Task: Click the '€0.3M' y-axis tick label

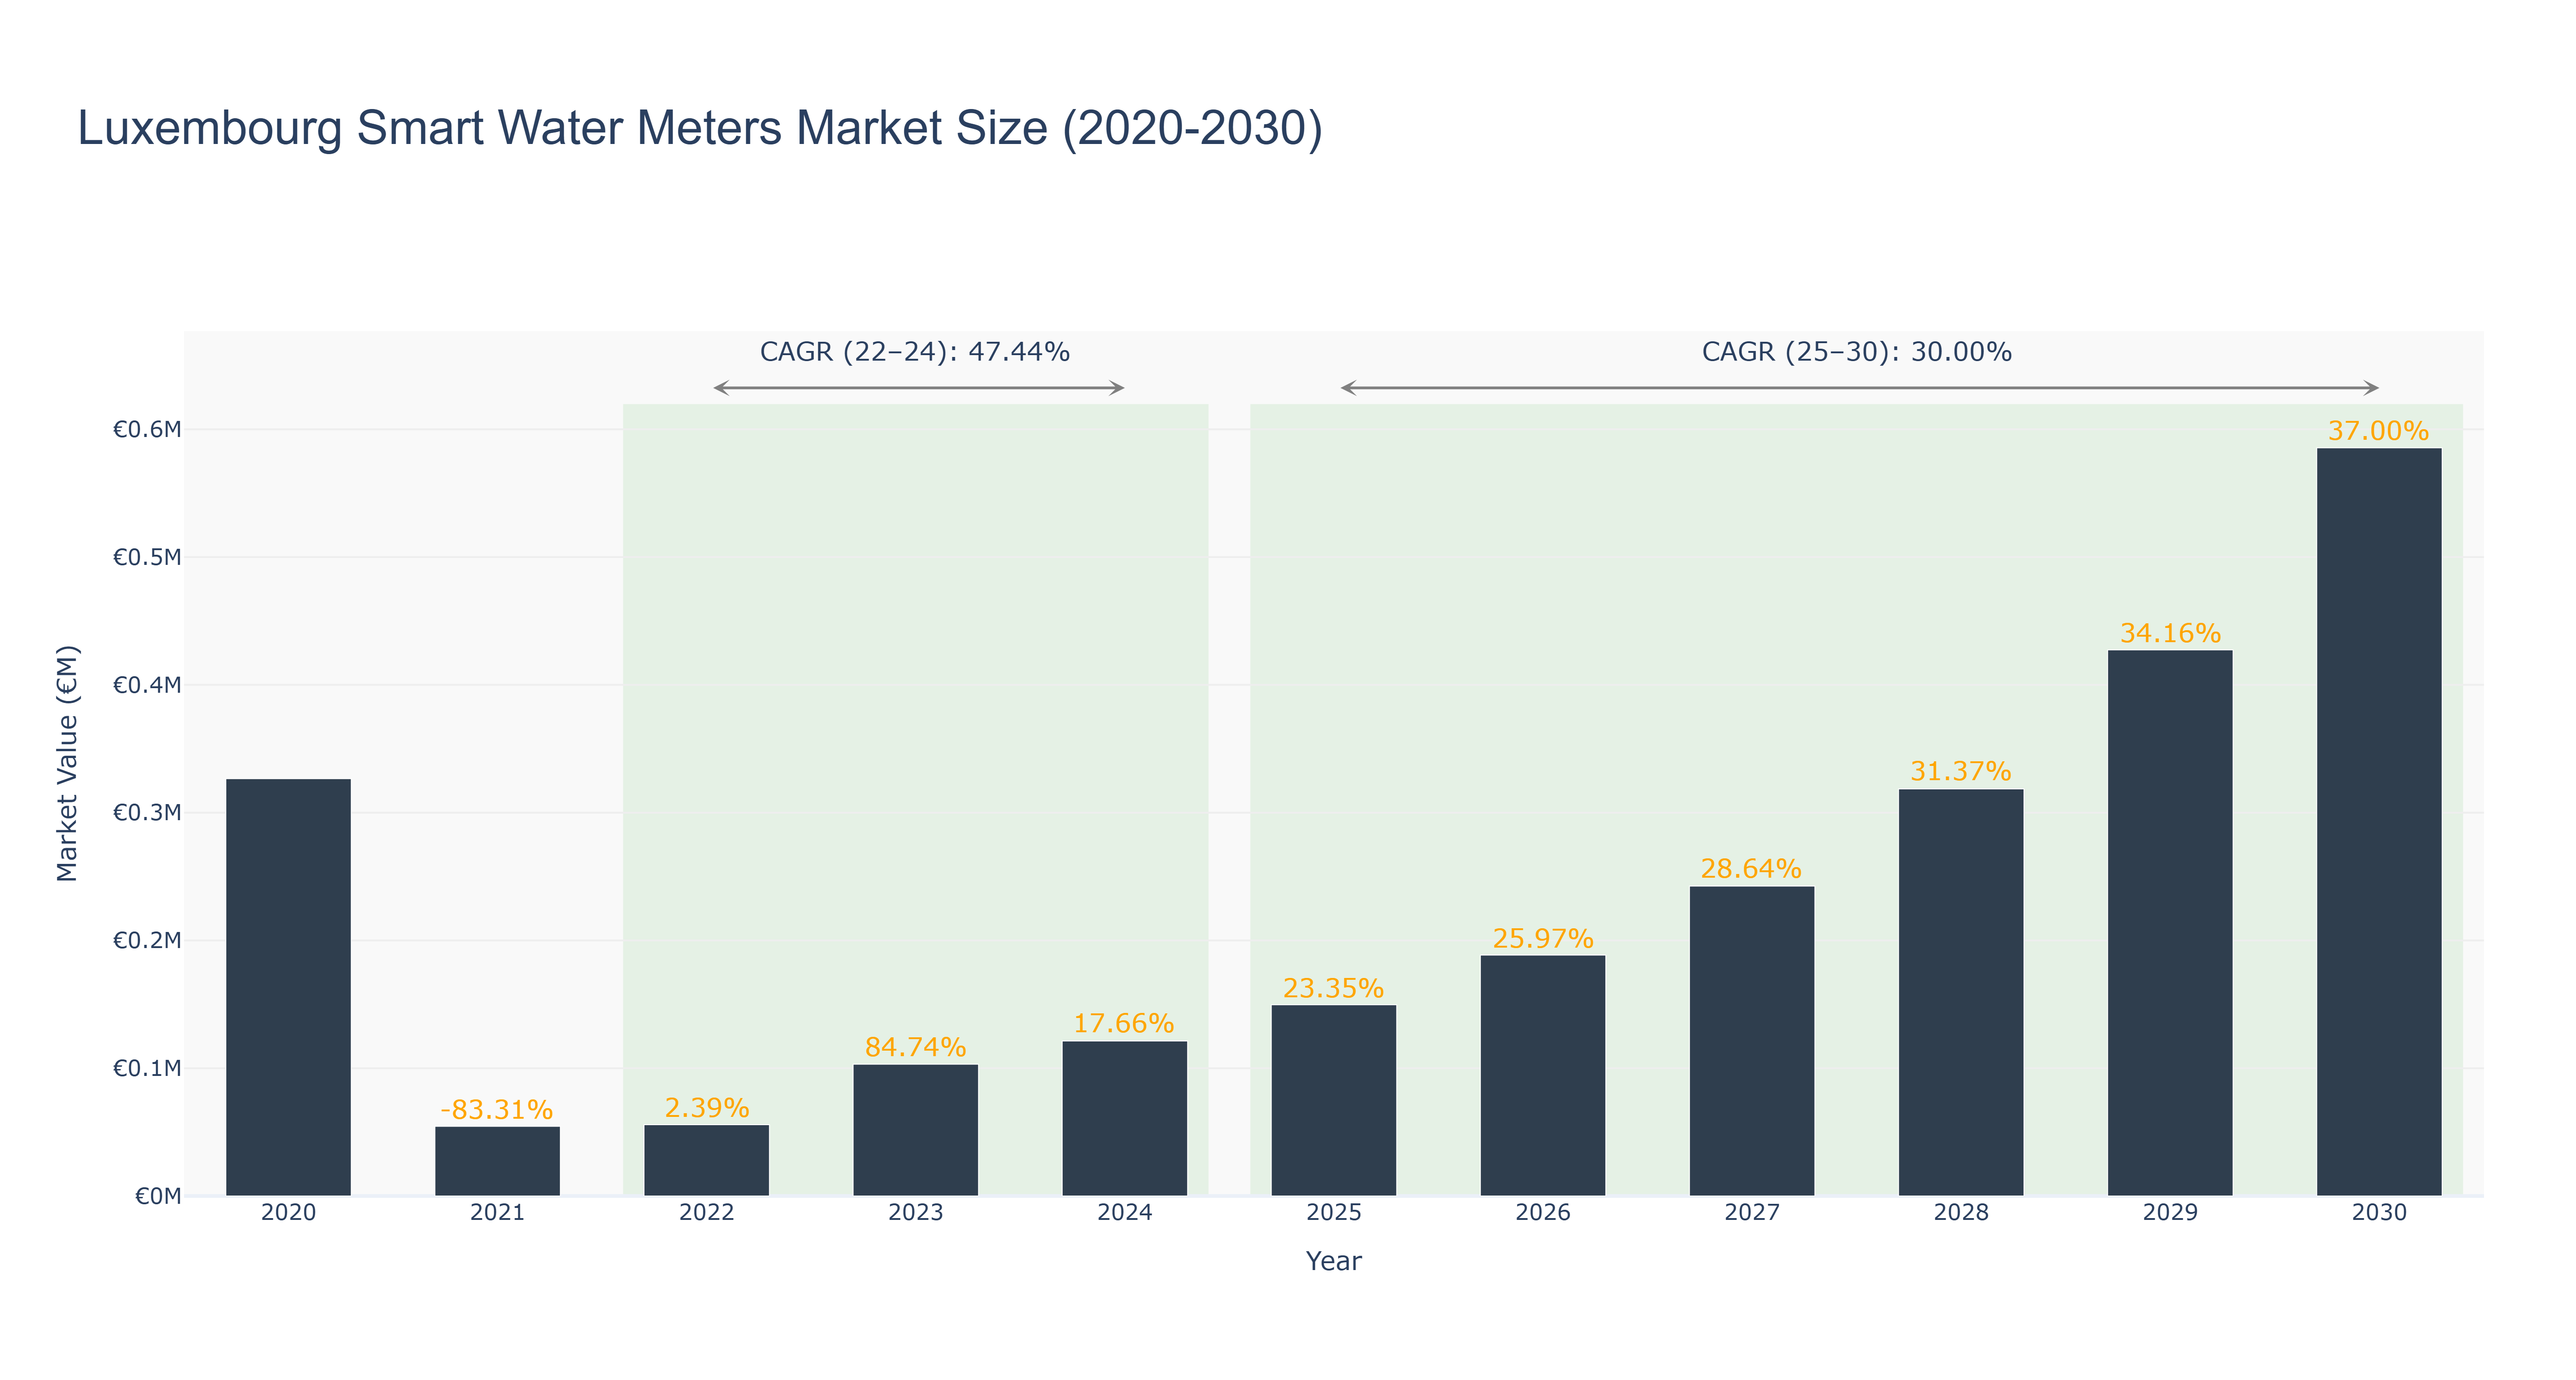Action: point(147,813)
